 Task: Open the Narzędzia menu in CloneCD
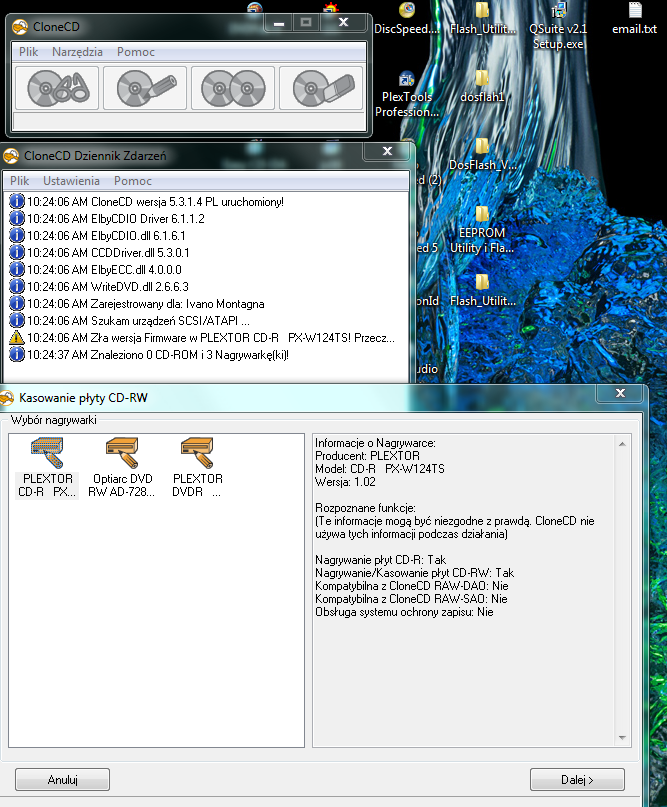click(77, 52)
